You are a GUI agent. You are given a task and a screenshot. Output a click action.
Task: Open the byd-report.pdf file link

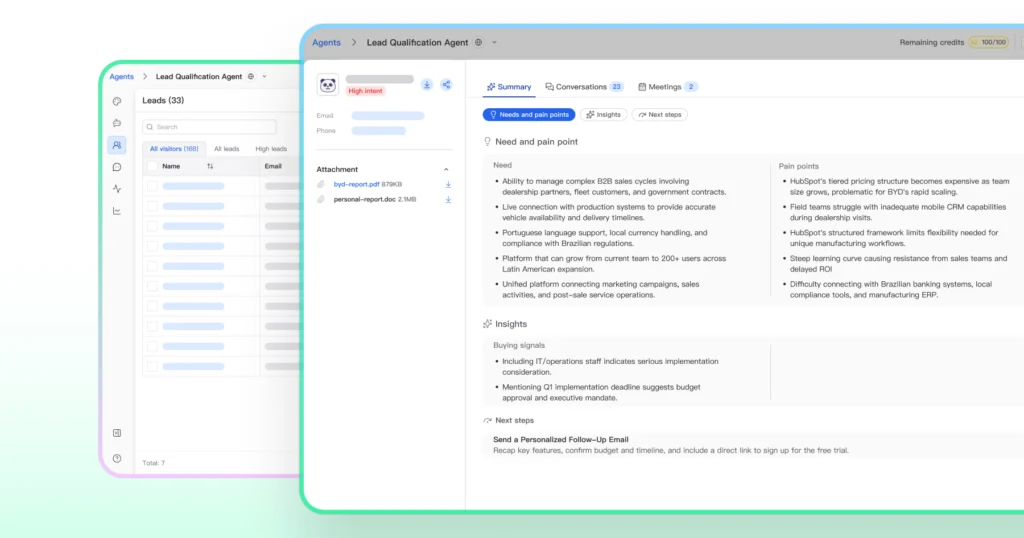(356, 184)
